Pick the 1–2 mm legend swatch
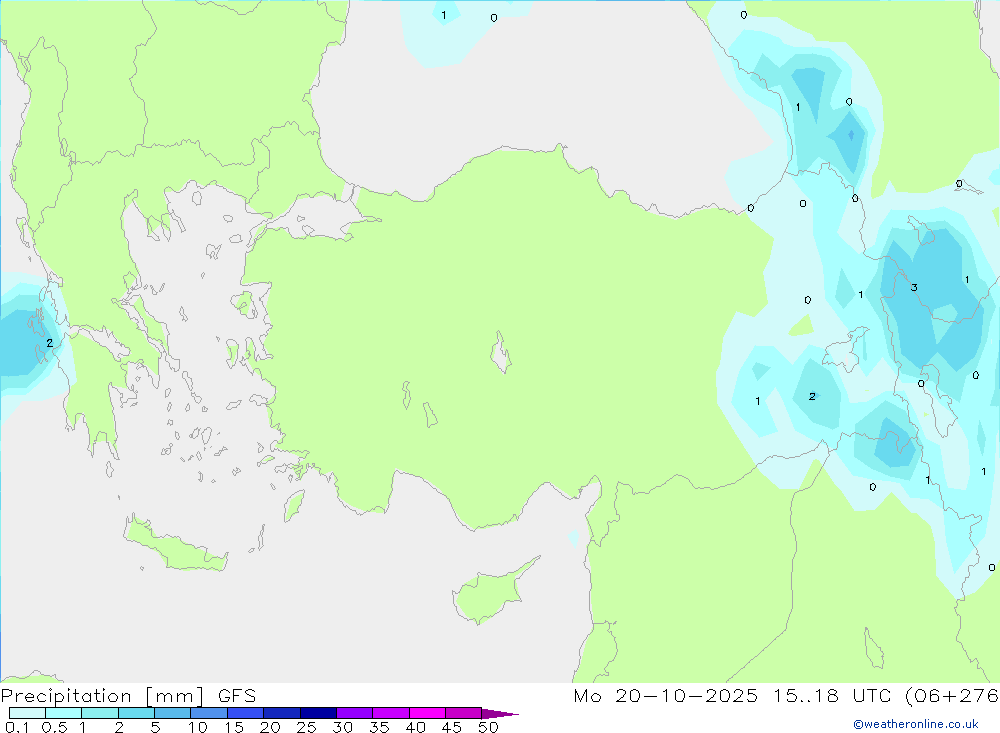This screenshot has width=1000, height=733. coord(100,713)
